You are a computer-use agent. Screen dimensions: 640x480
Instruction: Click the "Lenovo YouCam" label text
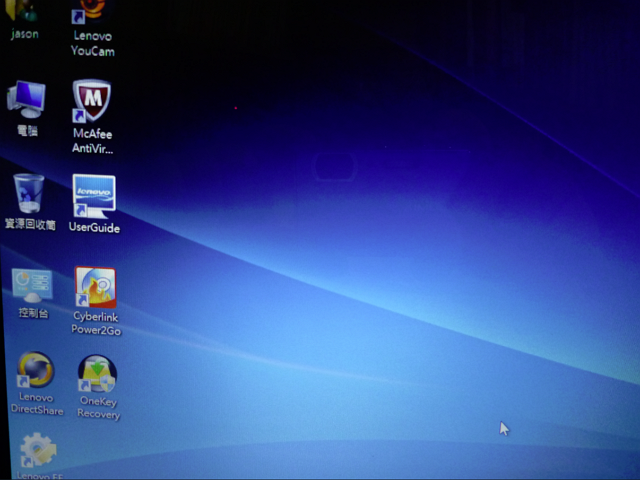(x=93, y=43)
